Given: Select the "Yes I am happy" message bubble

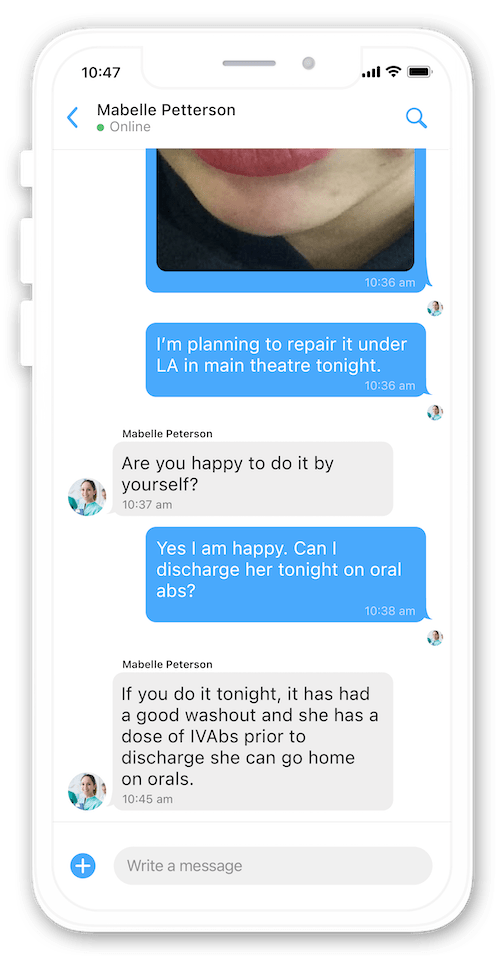Looking at the screenshot, I should [286, 574].
